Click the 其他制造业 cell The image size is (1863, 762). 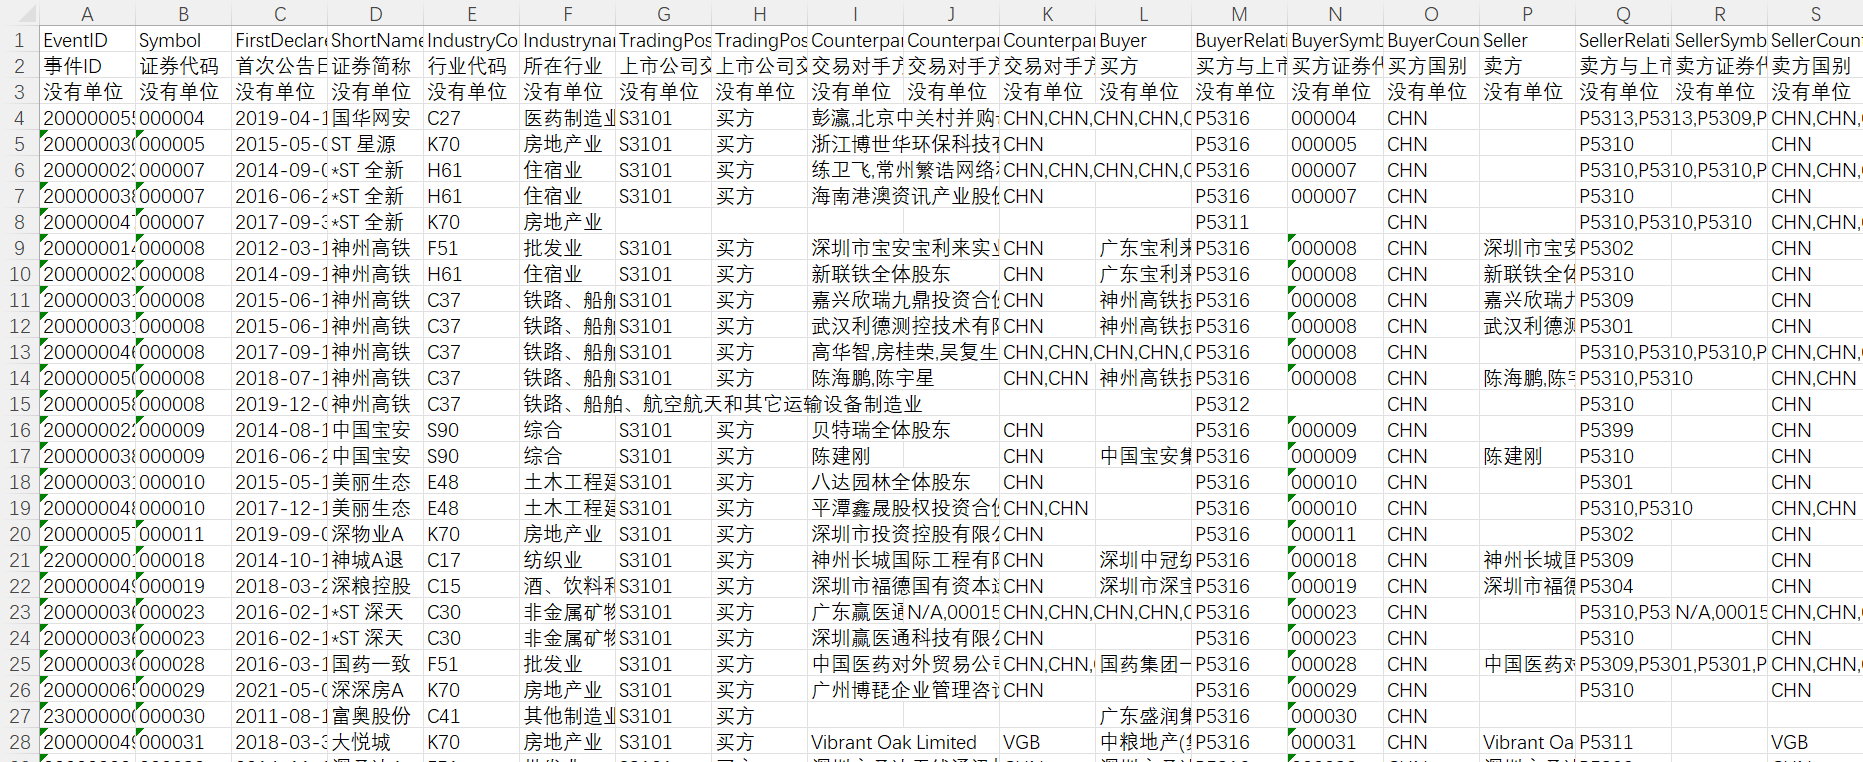(x=567, y=716)
